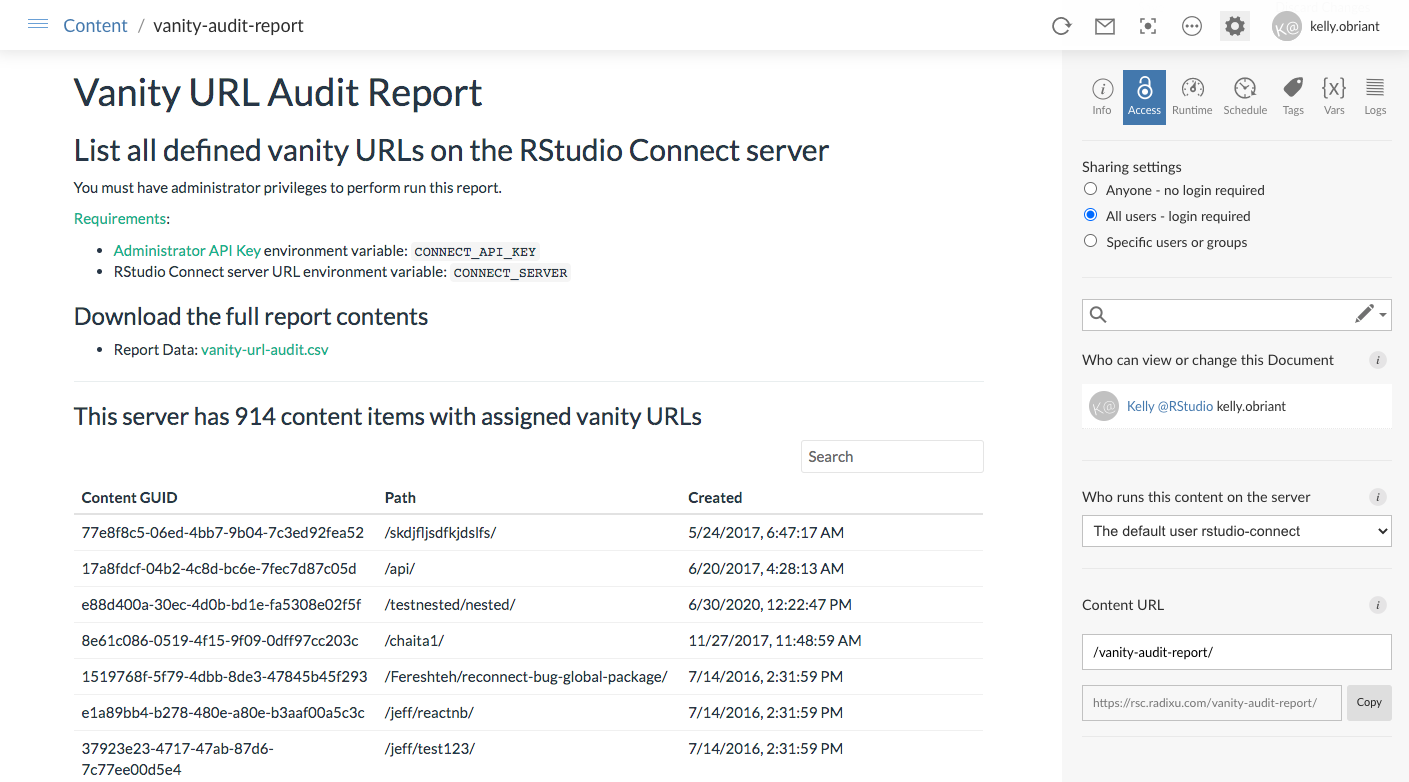
Task: Open the hamburger navigation menu
Action: 38,24
